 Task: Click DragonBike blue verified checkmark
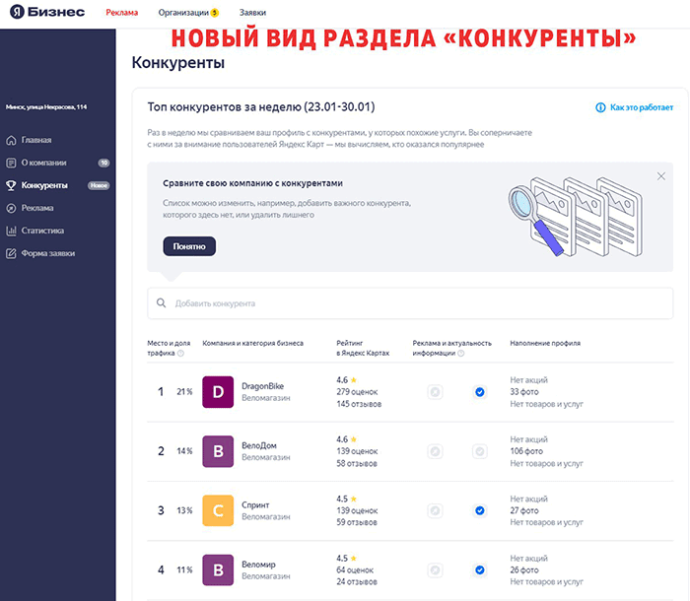(480, 392)
